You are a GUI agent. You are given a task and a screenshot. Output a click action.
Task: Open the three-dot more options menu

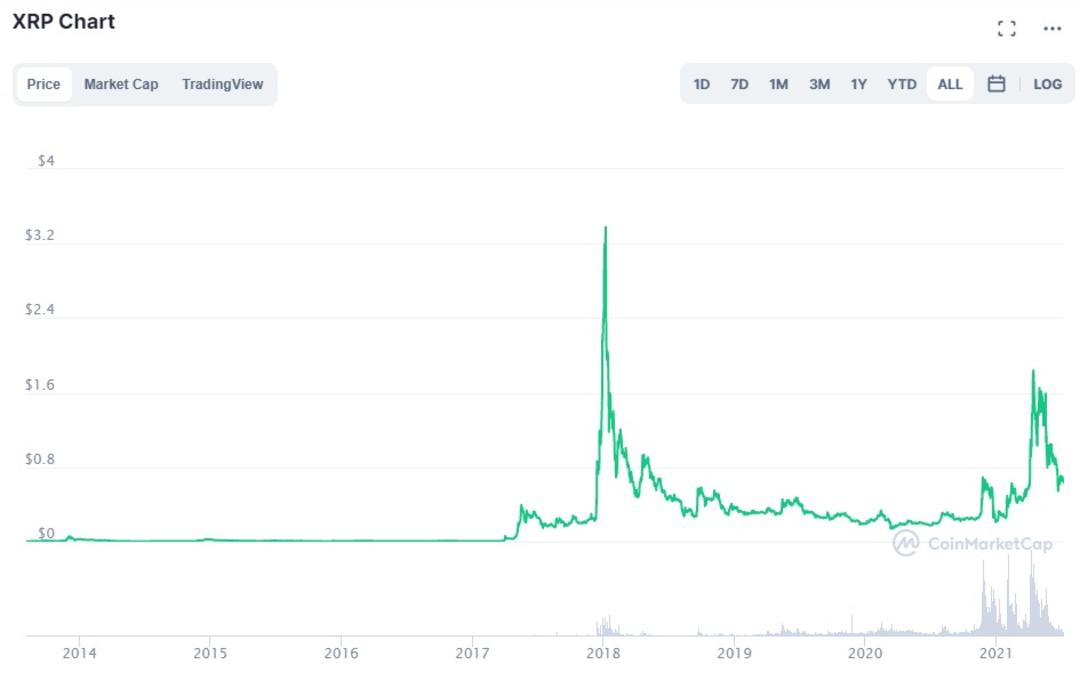[x=1052, y=28]
